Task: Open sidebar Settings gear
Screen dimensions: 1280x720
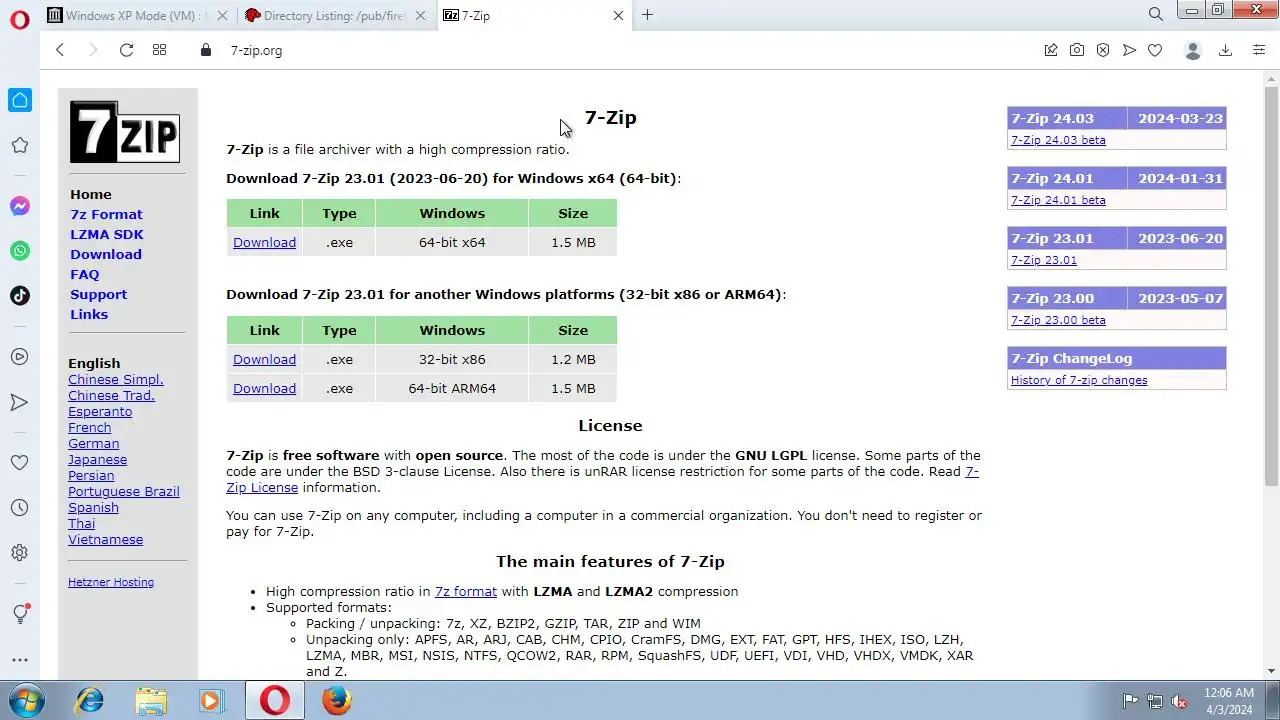Action: coord(20,552)
